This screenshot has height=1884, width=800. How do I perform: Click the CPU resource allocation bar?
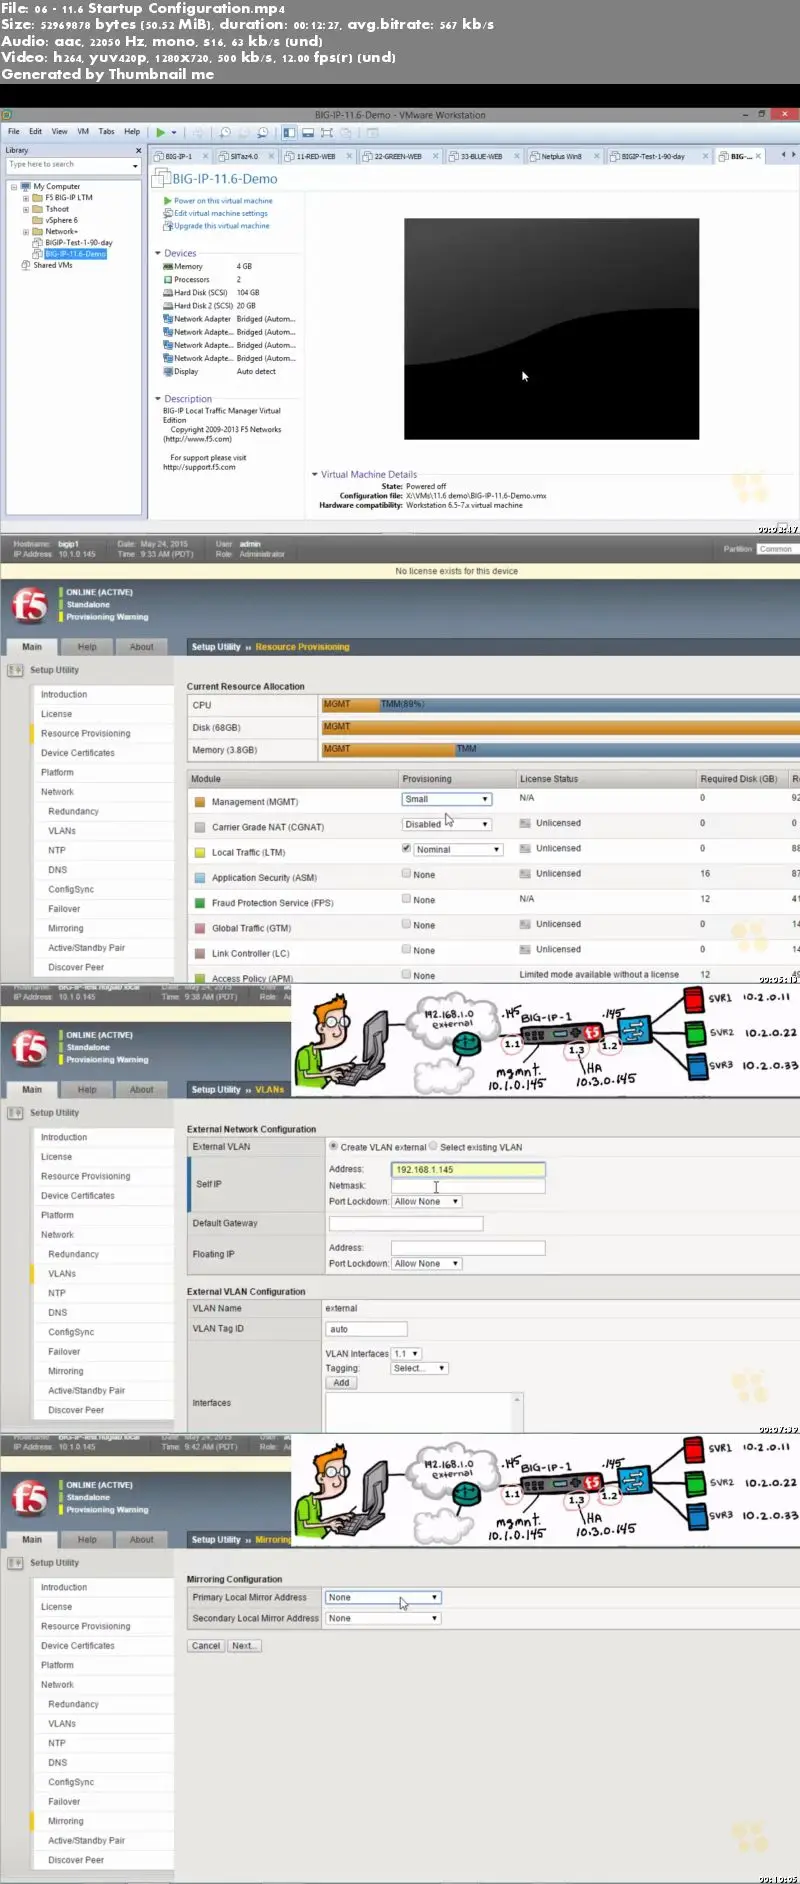click(x=561, y=705)
